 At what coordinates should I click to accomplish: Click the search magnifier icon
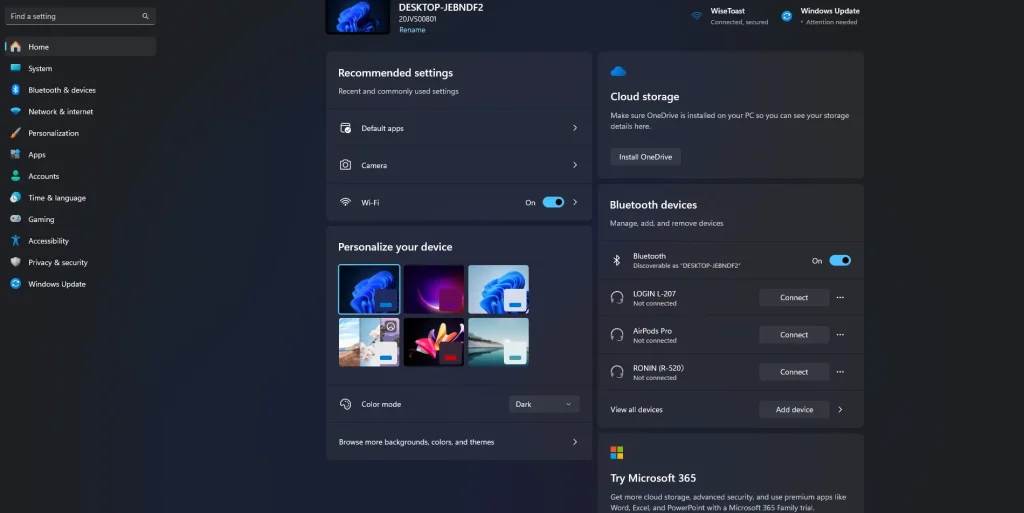[x=145, y=16]
